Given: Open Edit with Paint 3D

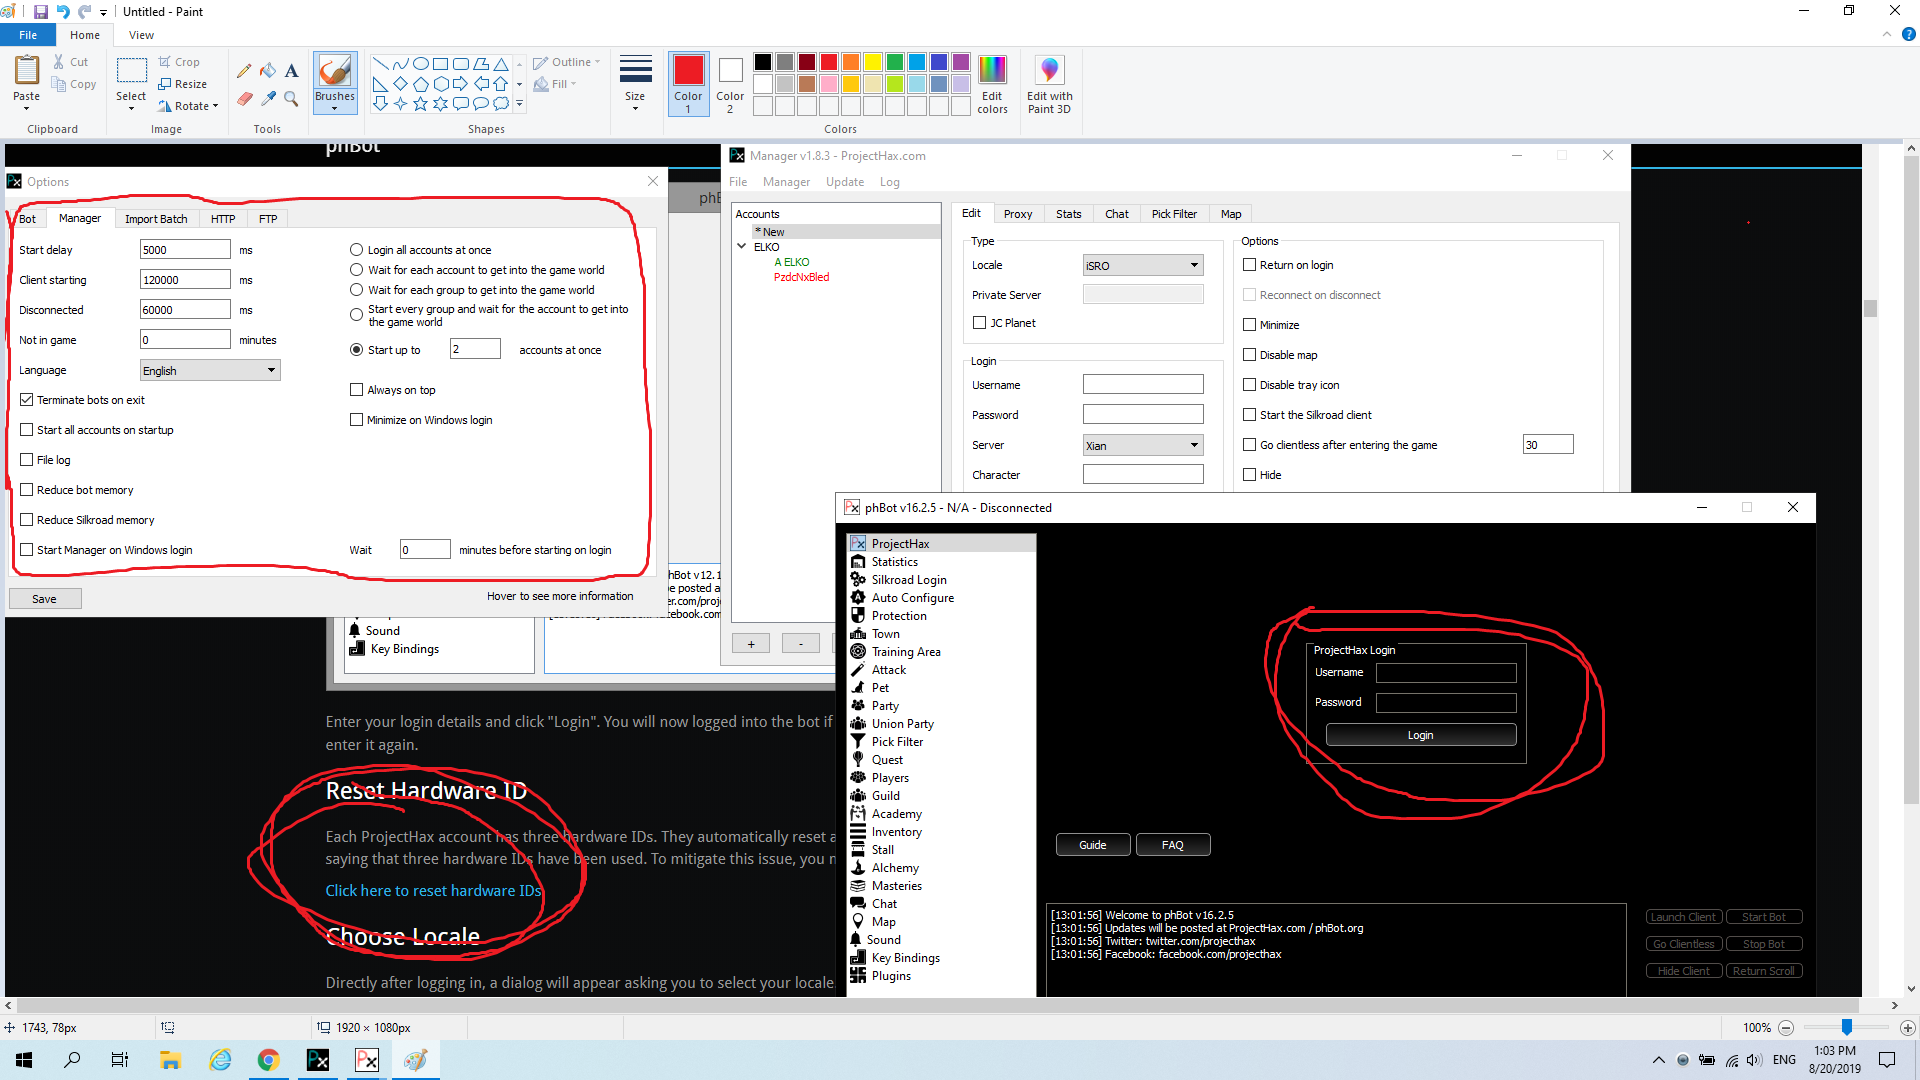Looking at the screenshot, I should pos(1048,84).
